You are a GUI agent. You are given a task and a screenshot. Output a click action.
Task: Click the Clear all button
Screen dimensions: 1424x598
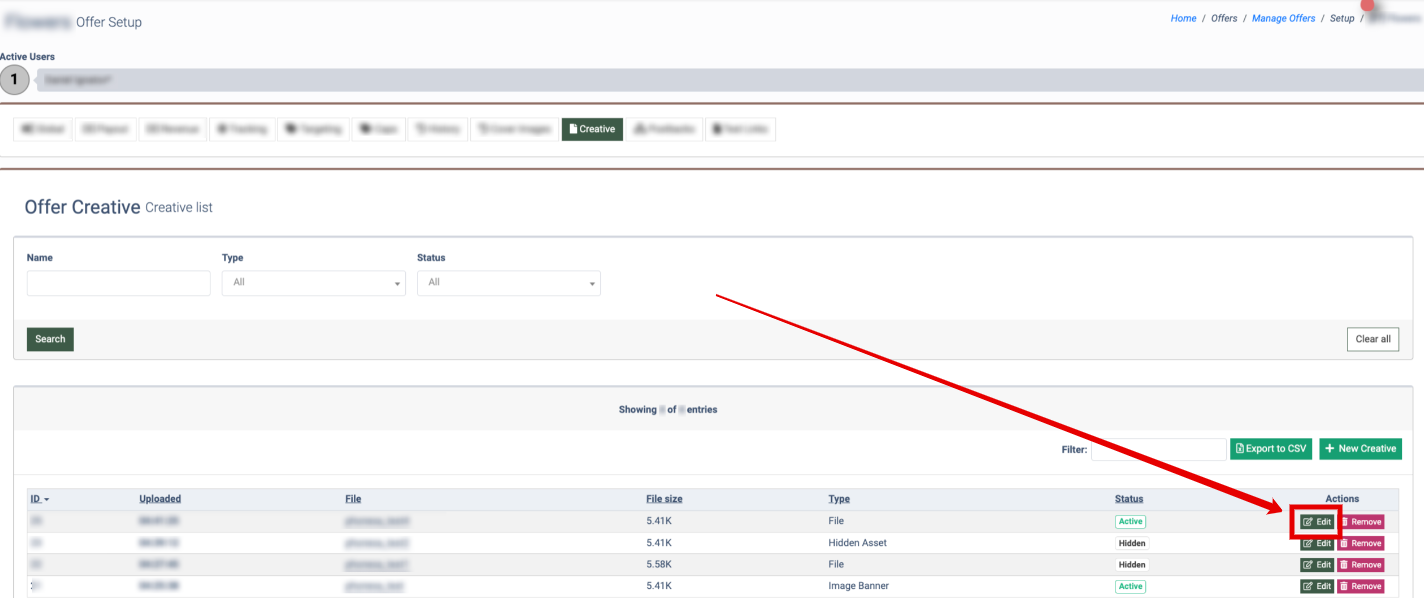1372,339
